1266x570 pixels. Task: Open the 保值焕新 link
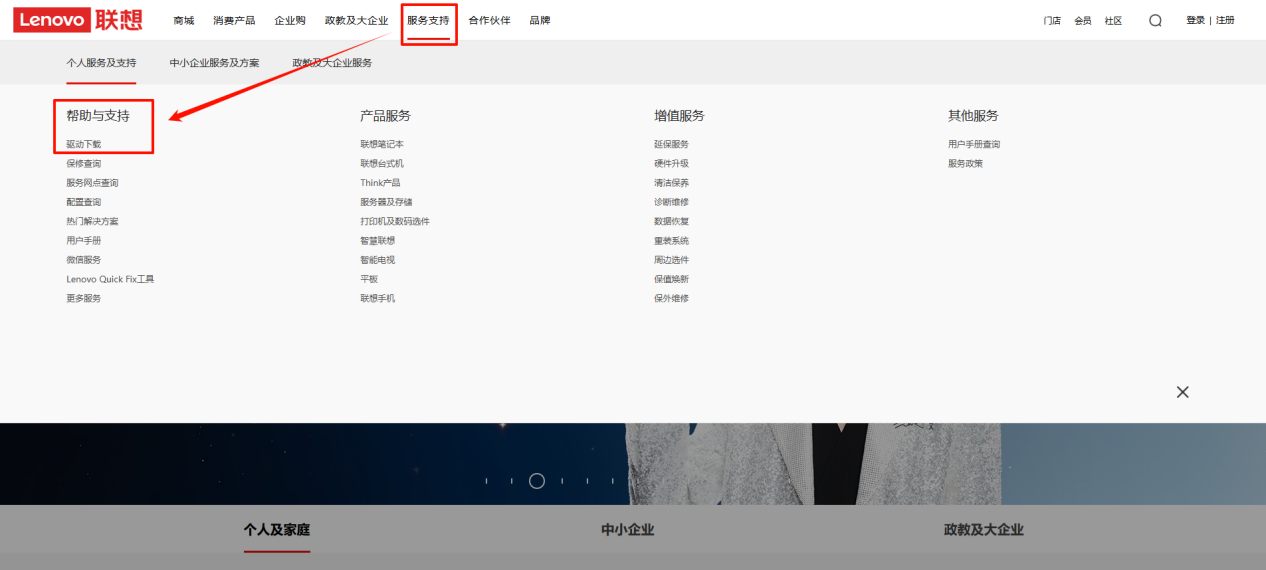[672, 279]
